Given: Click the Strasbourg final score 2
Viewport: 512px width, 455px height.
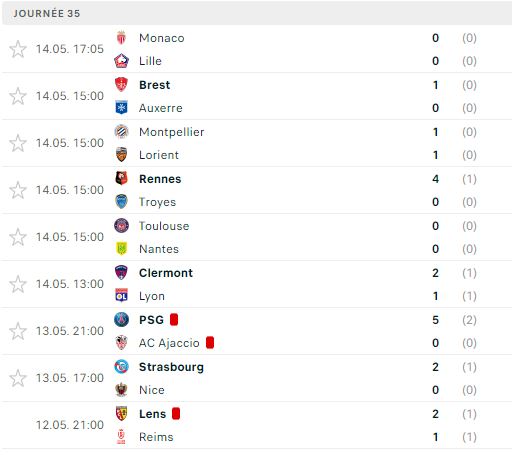Looking at the screenshot, I should tap(435, 367).
